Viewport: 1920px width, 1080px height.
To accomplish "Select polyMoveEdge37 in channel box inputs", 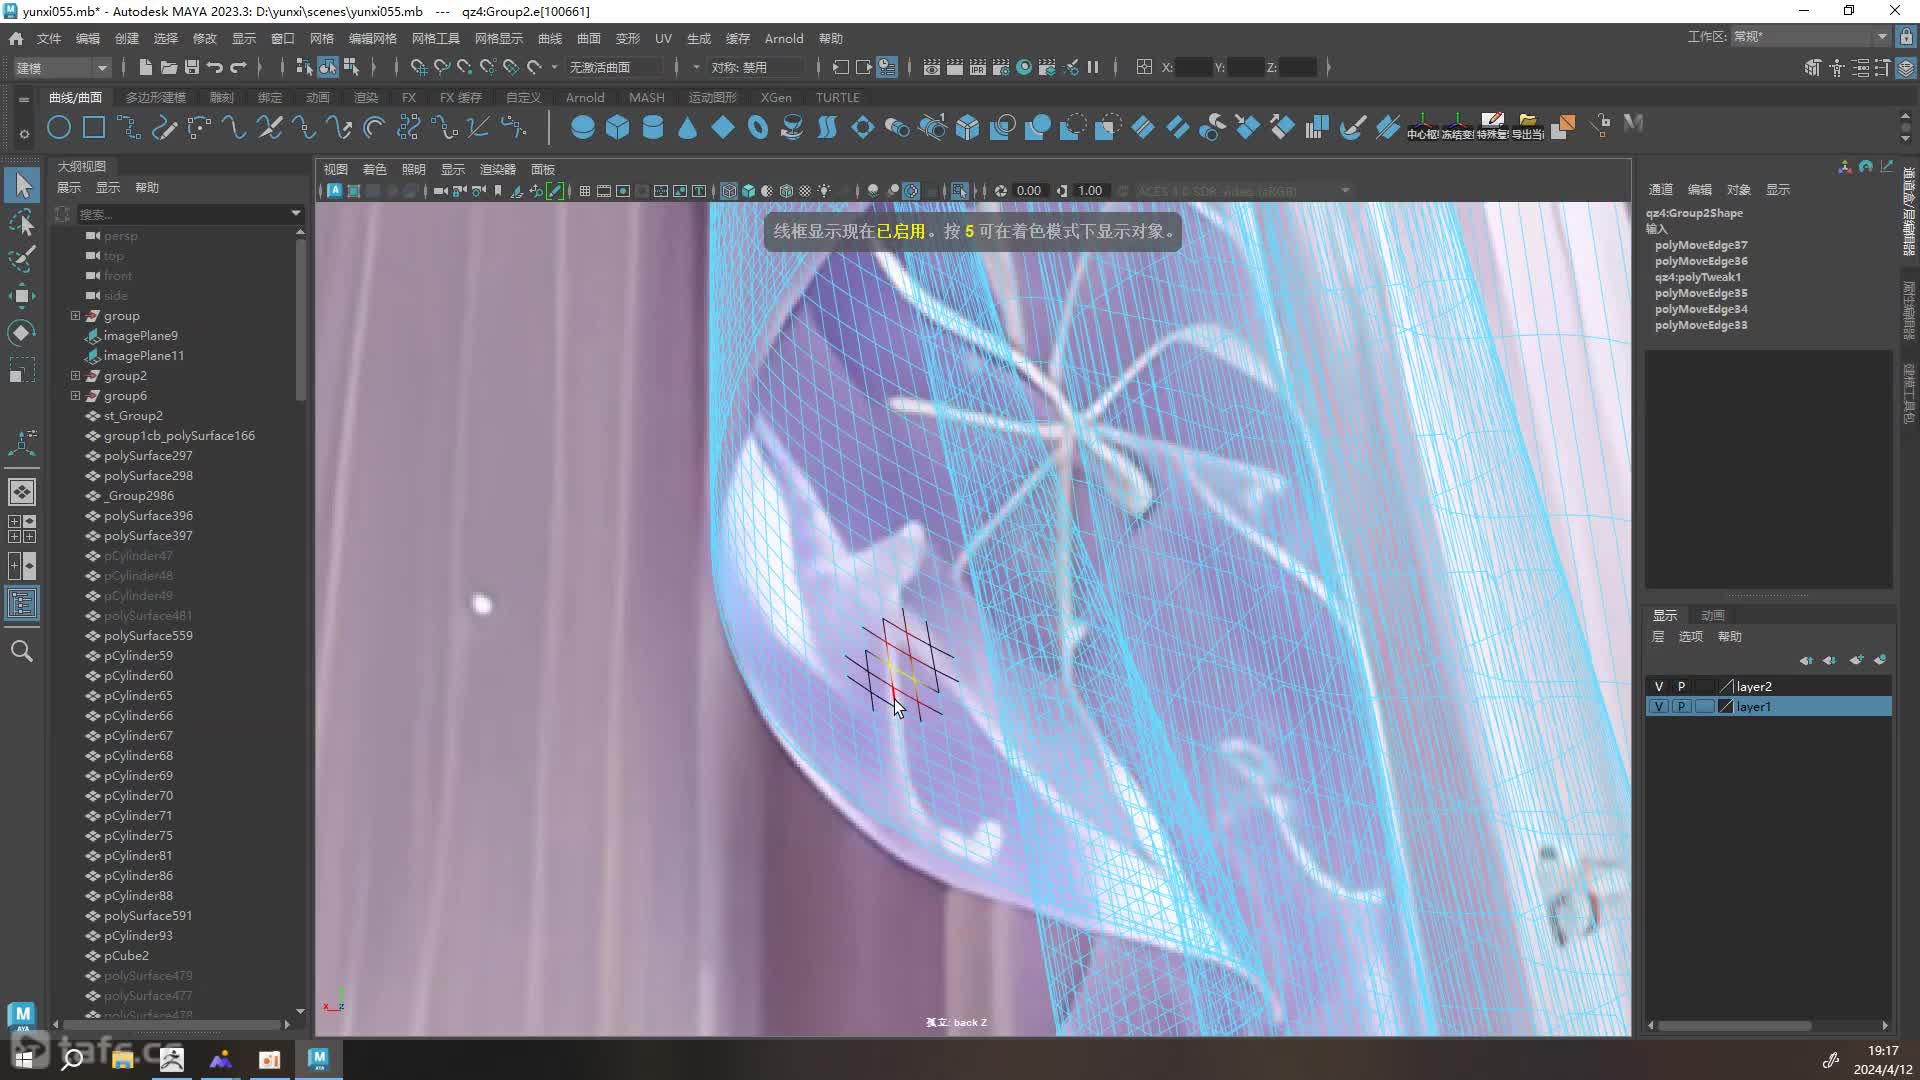I will (1700, 245).
